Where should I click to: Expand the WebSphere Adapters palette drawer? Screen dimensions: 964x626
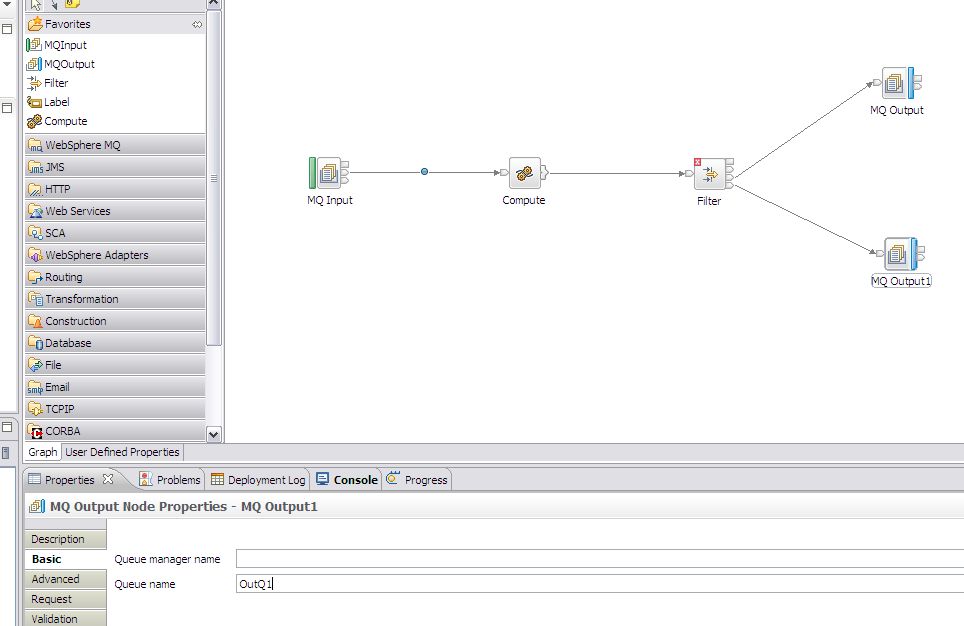(115, 255)
